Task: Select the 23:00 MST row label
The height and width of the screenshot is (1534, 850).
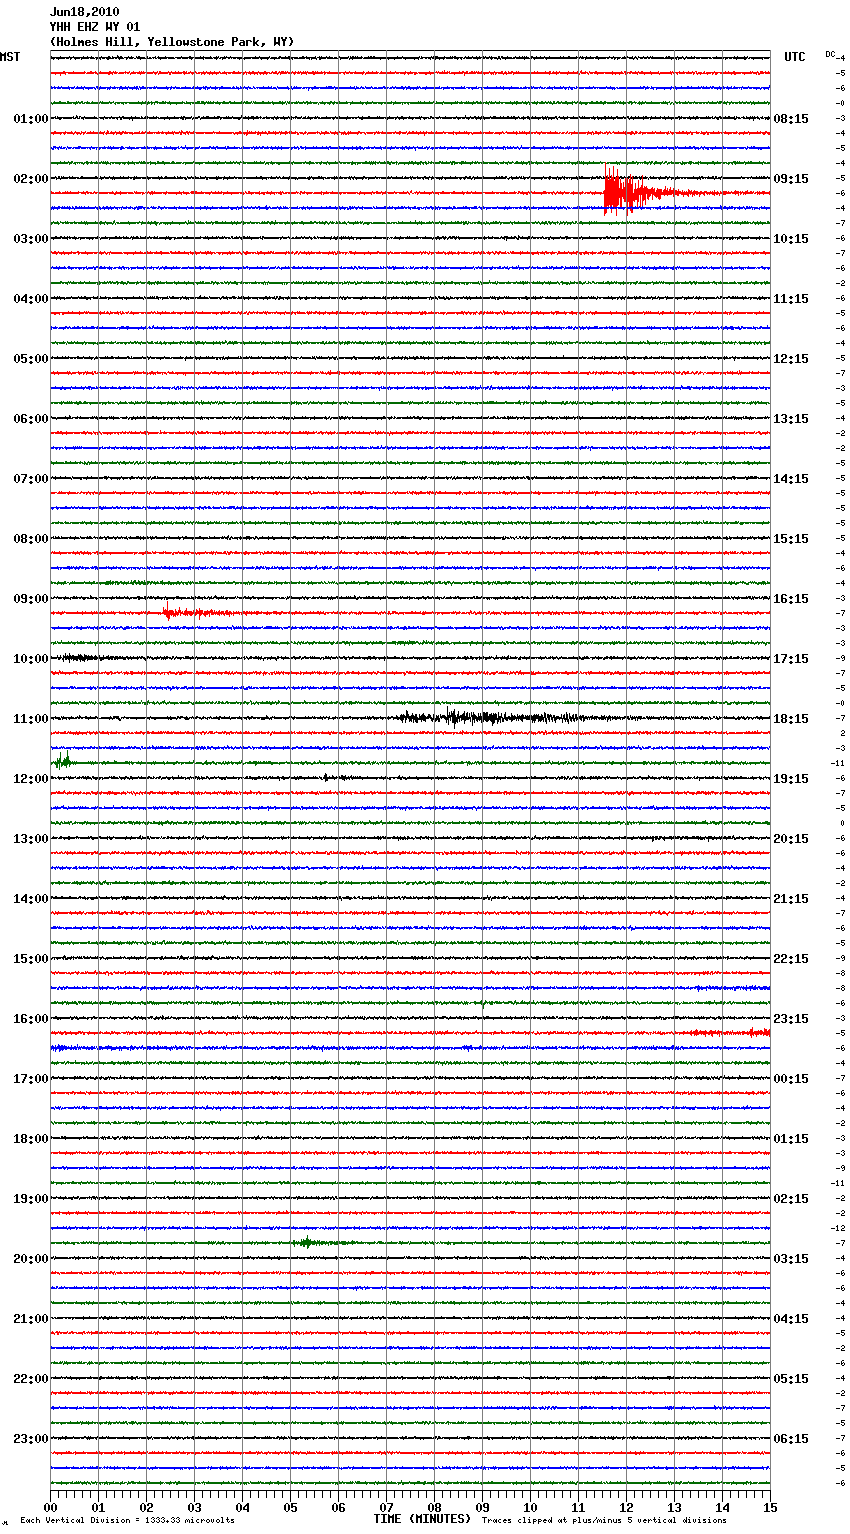Action: tap(31, 1439)
